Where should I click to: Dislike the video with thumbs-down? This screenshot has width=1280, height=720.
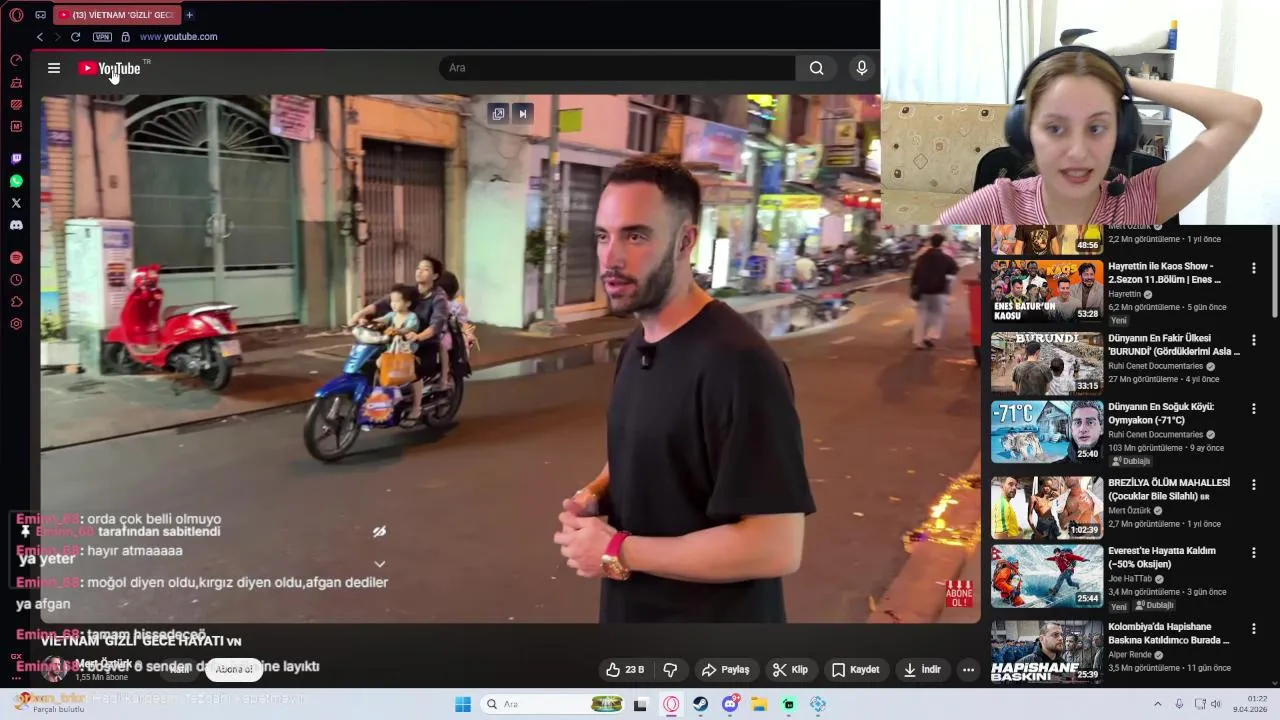(671, 670)
